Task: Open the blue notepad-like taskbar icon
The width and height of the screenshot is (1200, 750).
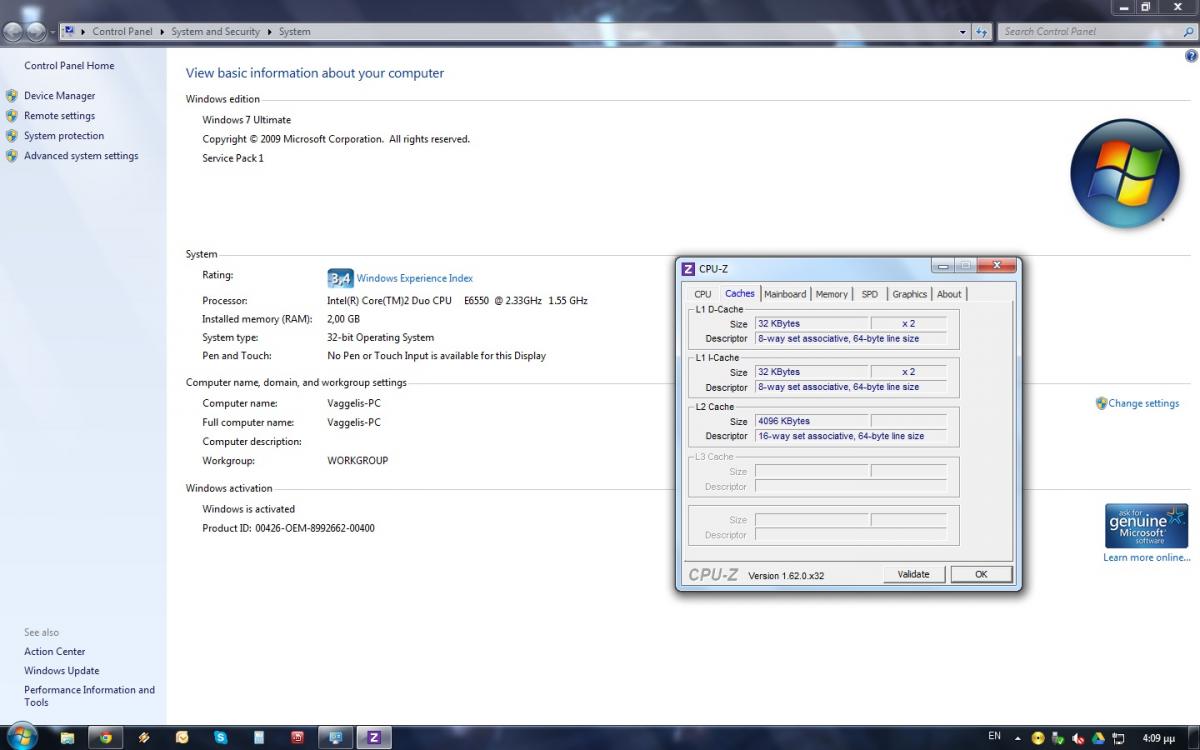Action: click(x=259, y=738)
